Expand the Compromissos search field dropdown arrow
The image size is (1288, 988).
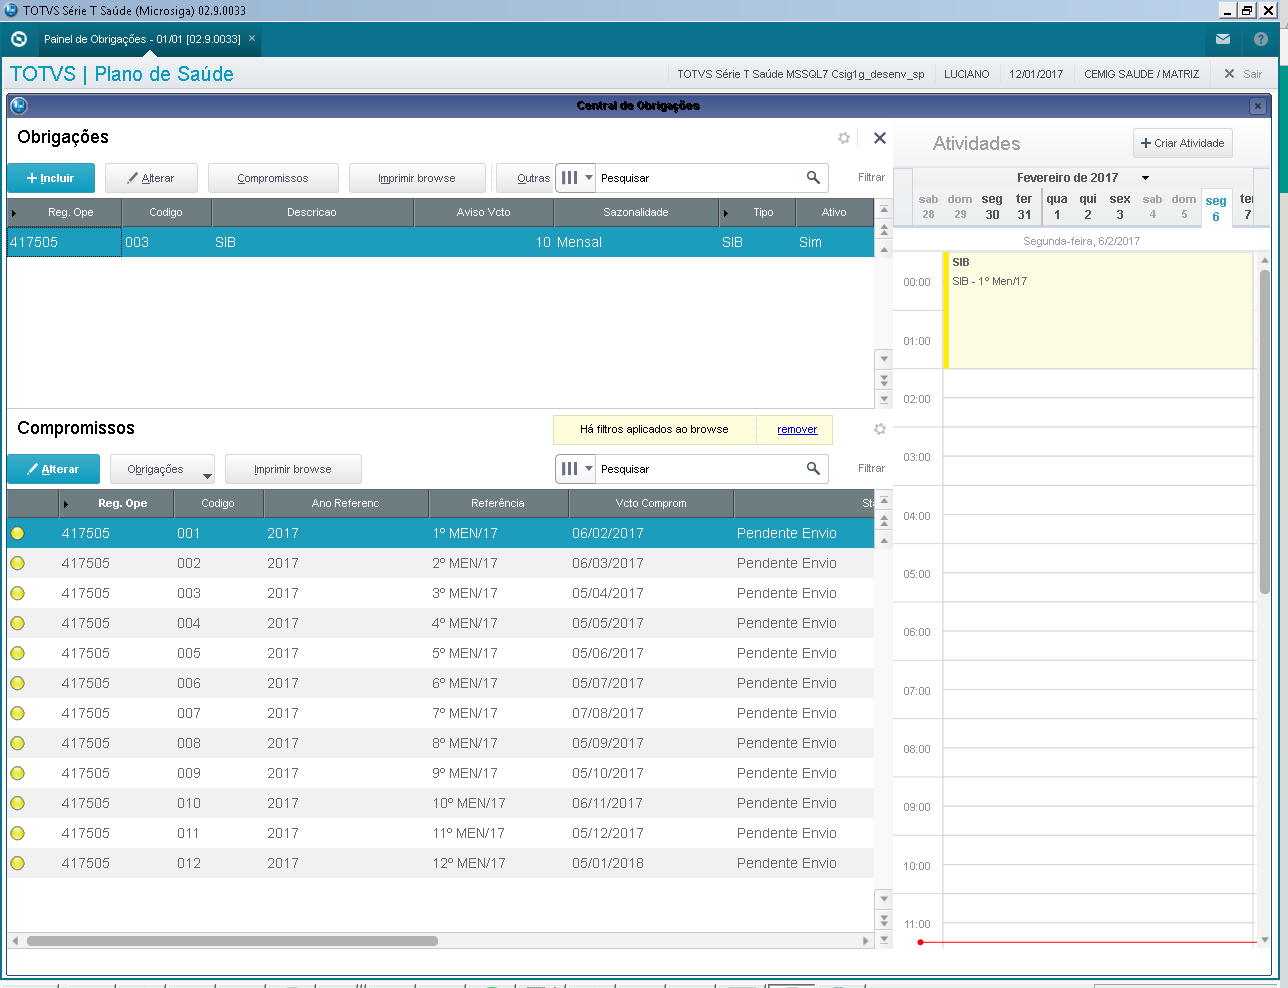[589, 469]
